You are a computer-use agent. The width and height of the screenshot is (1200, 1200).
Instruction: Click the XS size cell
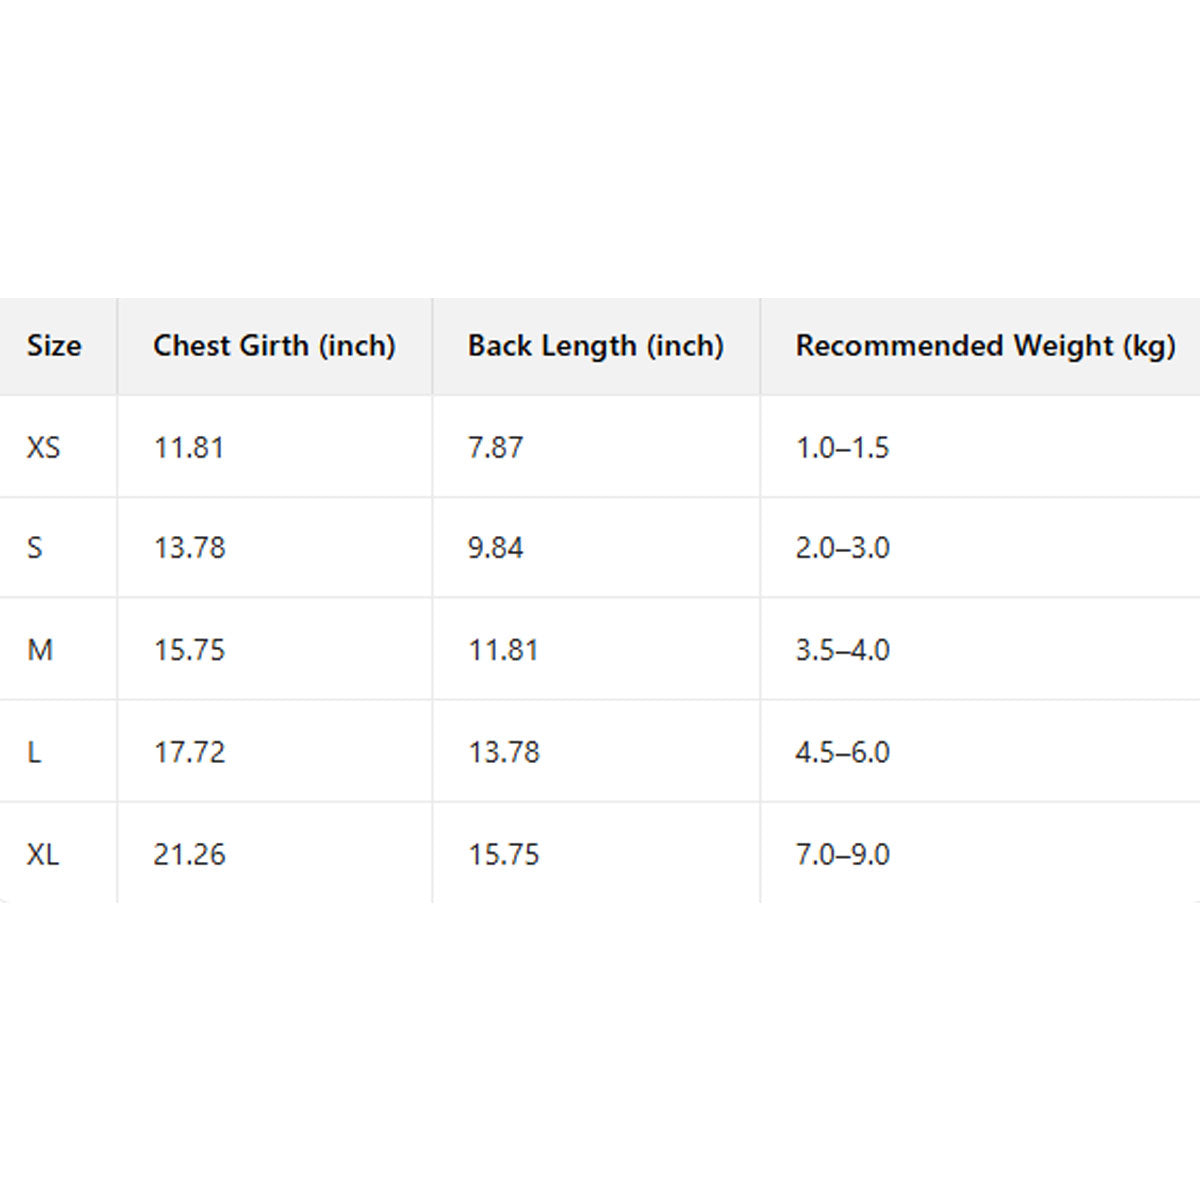click(x=44, y=447)
